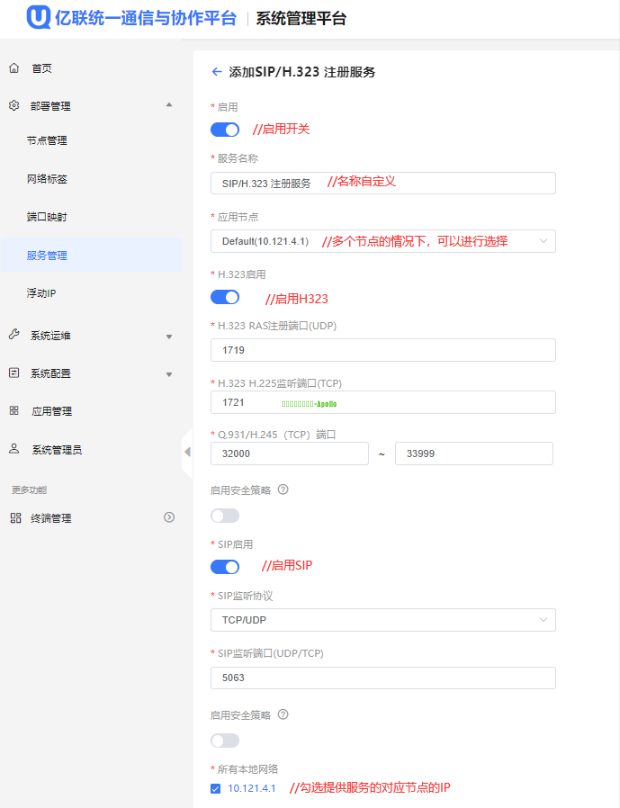Open the SIP监听协议 TCP/UDP dropdown

pyautogui.click(x=382, y=620)
